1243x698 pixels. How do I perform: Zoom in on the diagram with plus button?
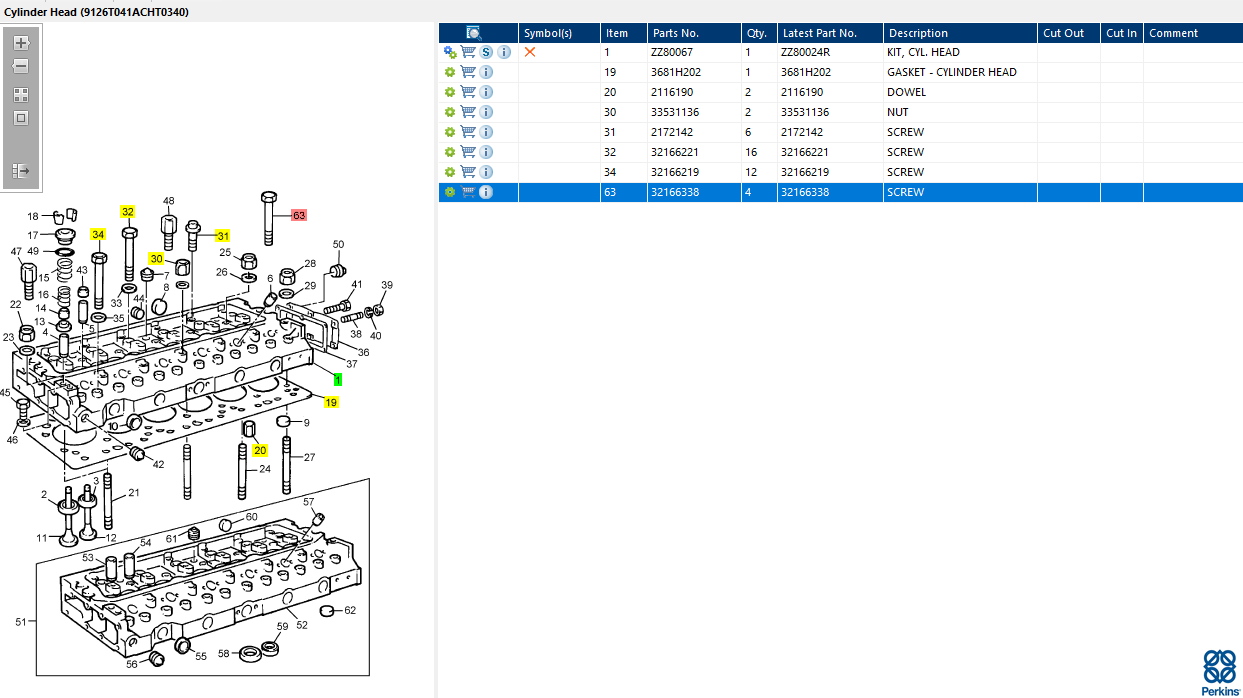click(21, 43)
